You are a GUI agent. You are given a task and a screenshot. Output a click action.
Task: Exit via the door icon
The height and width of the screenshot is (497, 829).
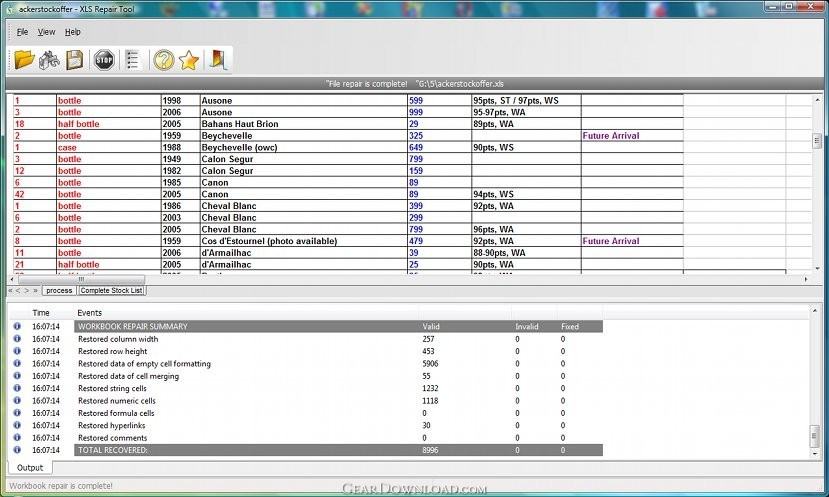218,60
